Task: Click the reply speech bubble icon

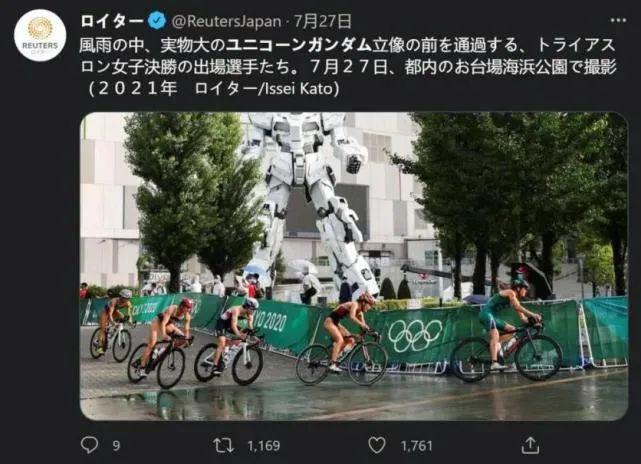Action: [x=90, y=445]
